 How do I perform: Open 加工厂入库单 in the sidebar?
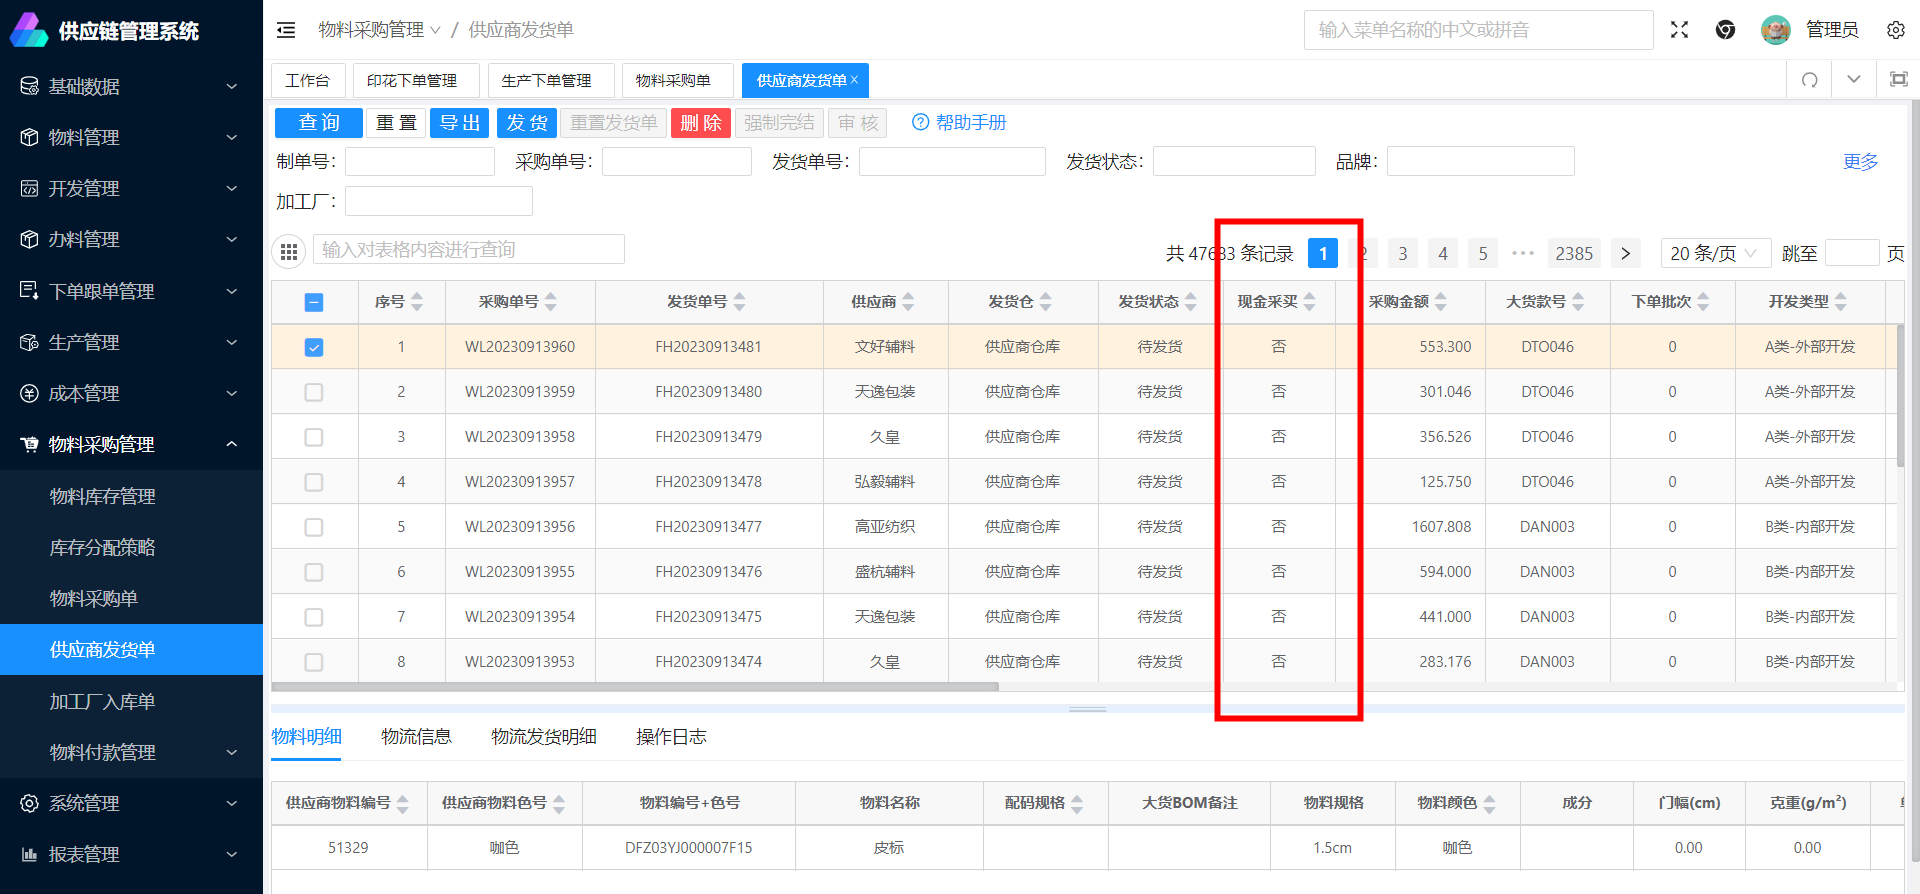point(102,701)
